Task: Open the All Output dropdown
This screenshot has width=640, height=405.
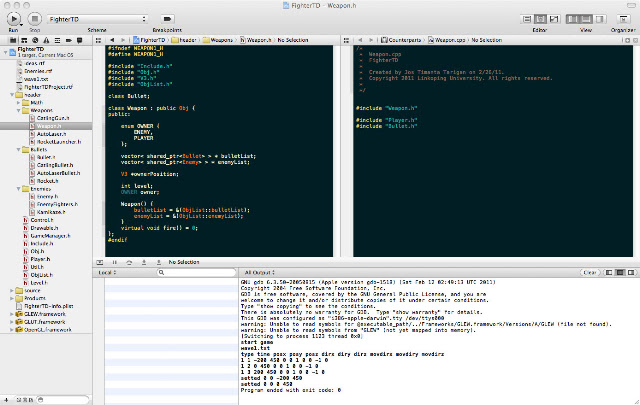Action: click(x=260, y=272)
